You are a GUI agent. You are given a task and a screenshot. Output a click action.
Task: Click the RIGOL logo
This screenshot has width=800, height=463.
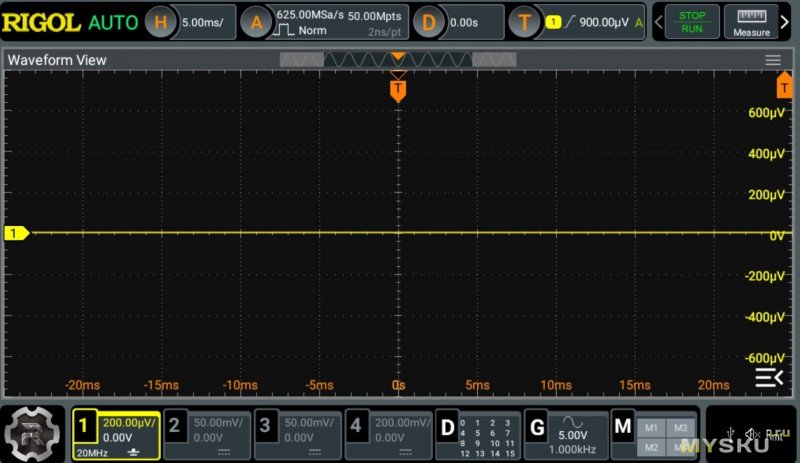[41, 21]
